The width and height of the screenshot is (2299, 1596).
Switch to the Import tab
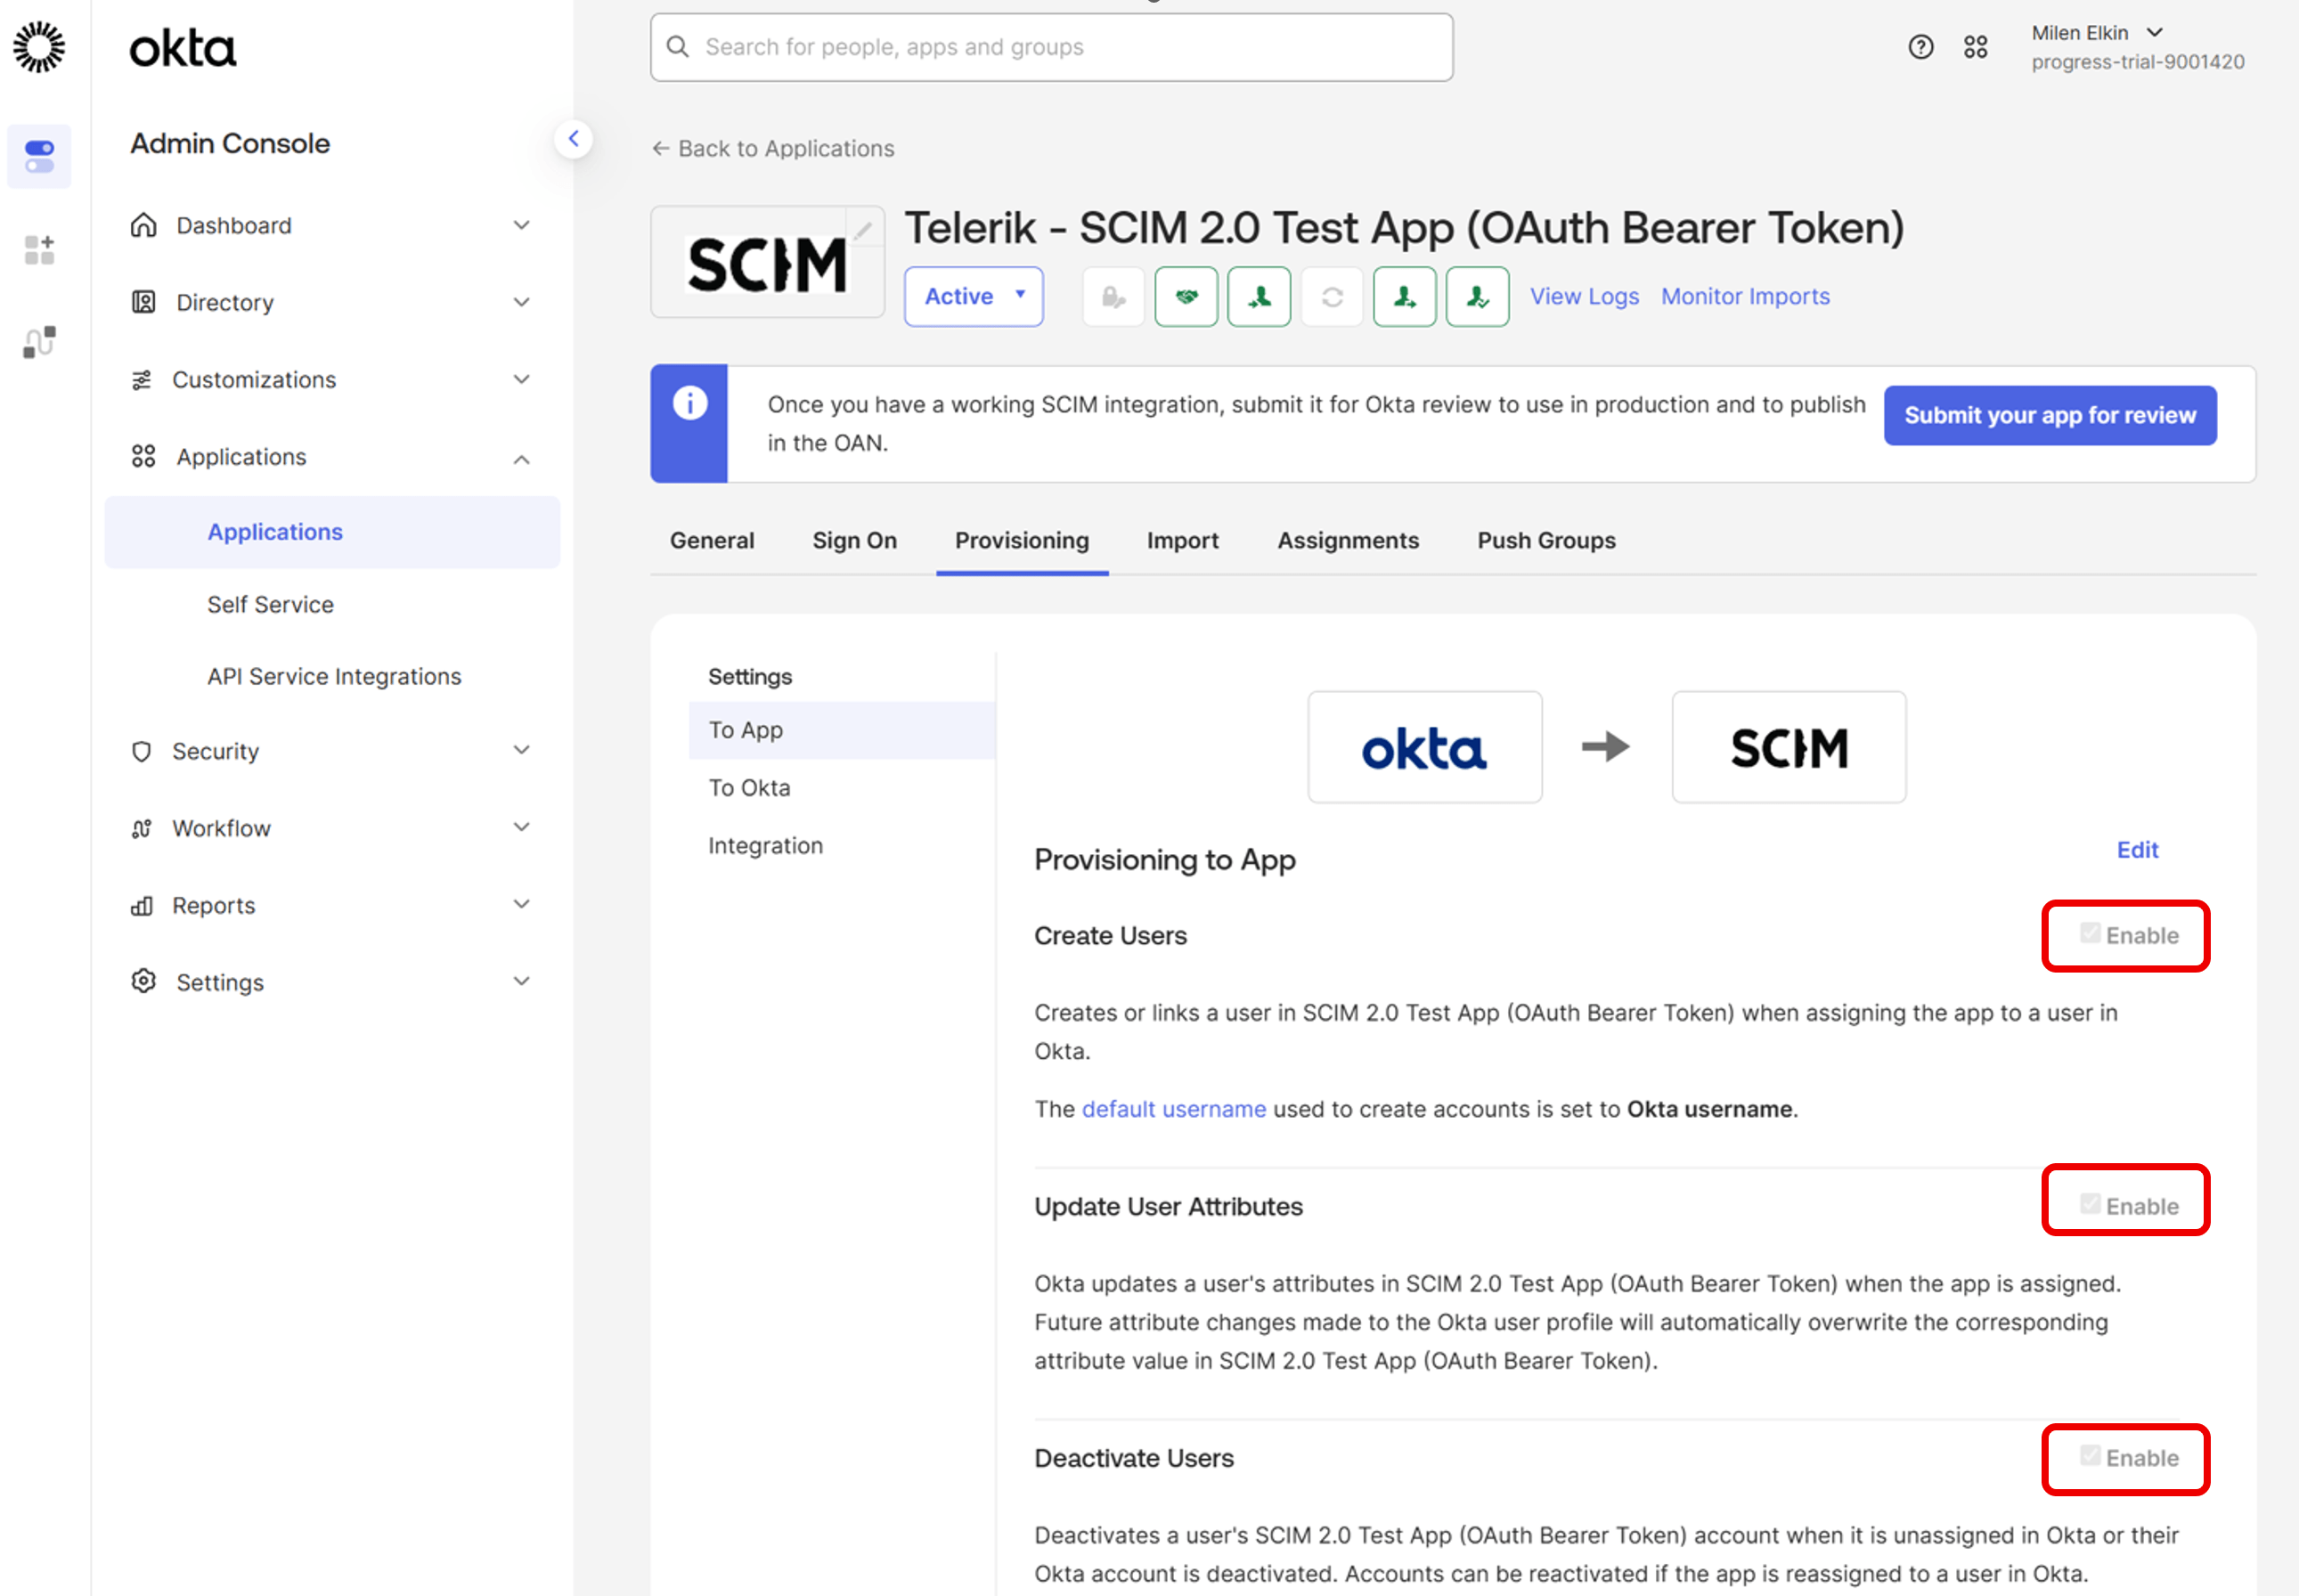click(x=1183, y=541)
